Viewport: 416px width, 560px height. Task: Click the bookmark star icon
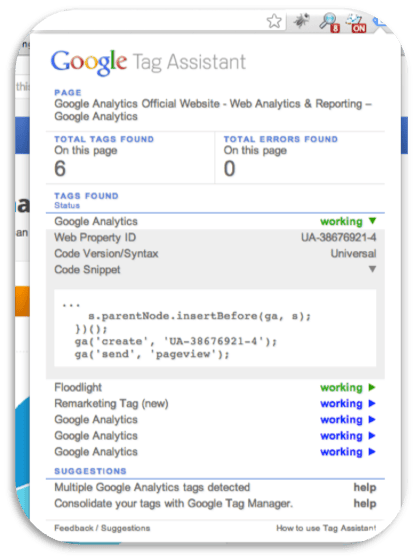(274, 21)
